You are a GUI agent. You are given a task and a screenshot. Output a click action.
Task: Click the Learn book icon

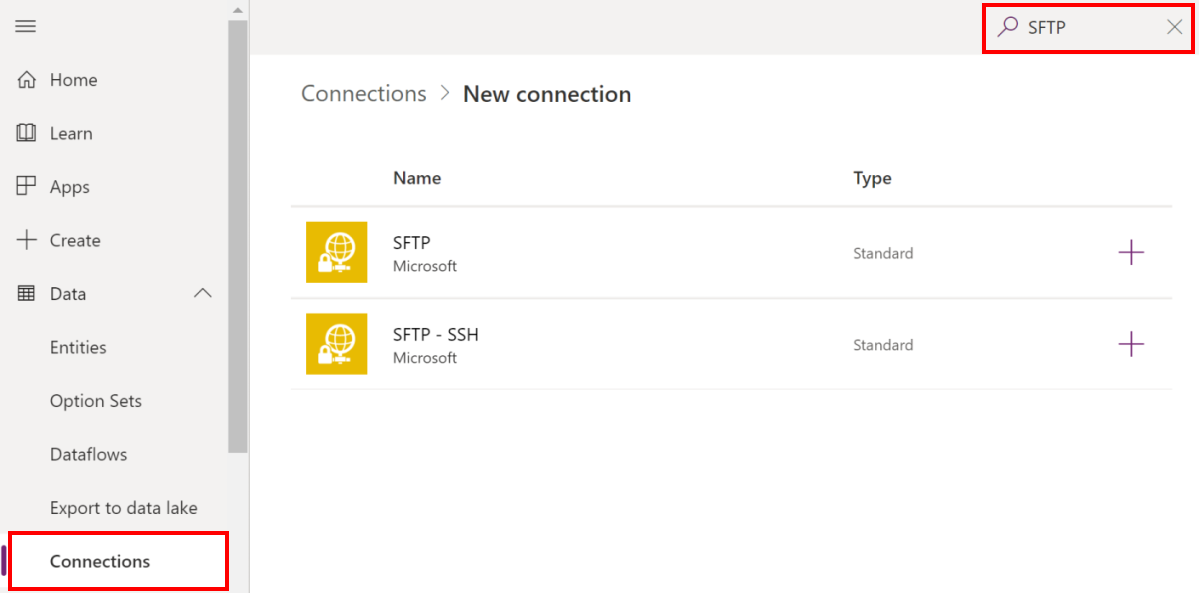(x=26, y=133)
